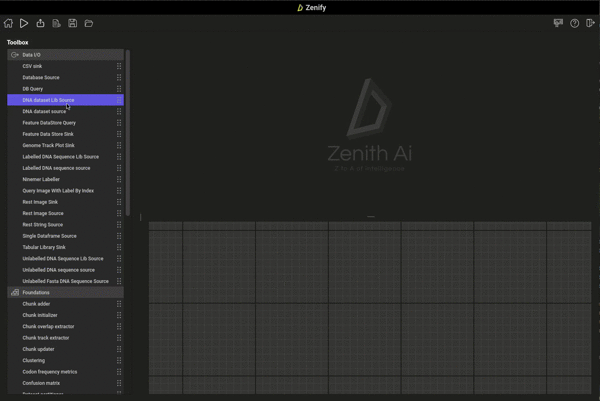
Task: Select Labelled DNA sequence source item
Action: [65, 168]
